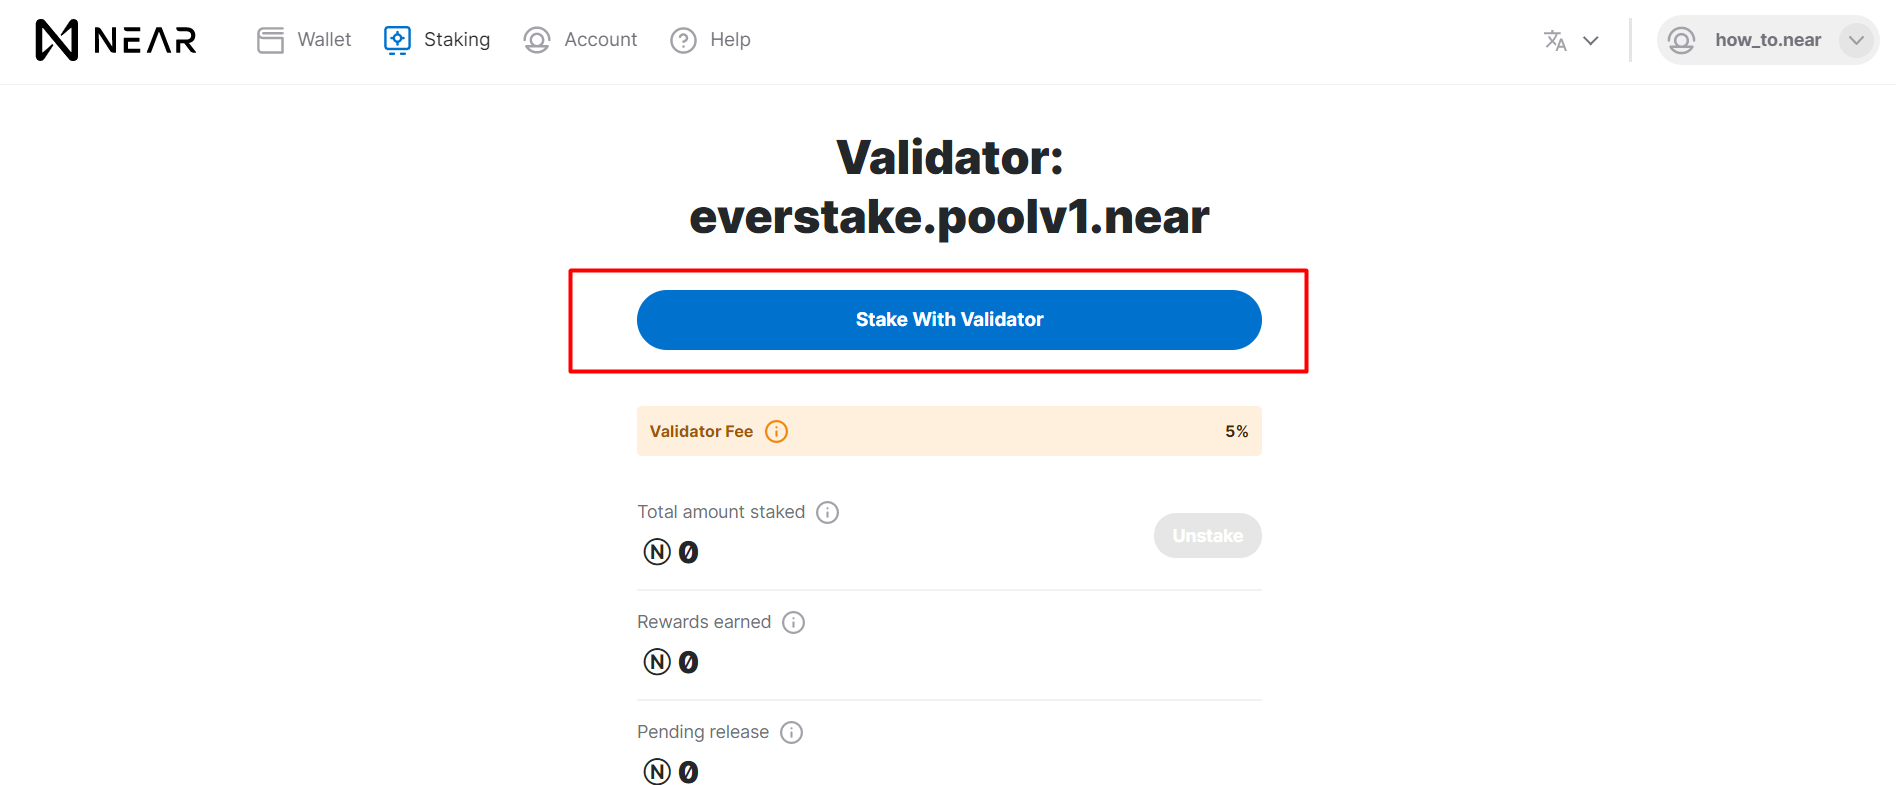Click the how_to.near account avatar
This screenshot has width=1896, height=785.
[x=1682, y=40]
